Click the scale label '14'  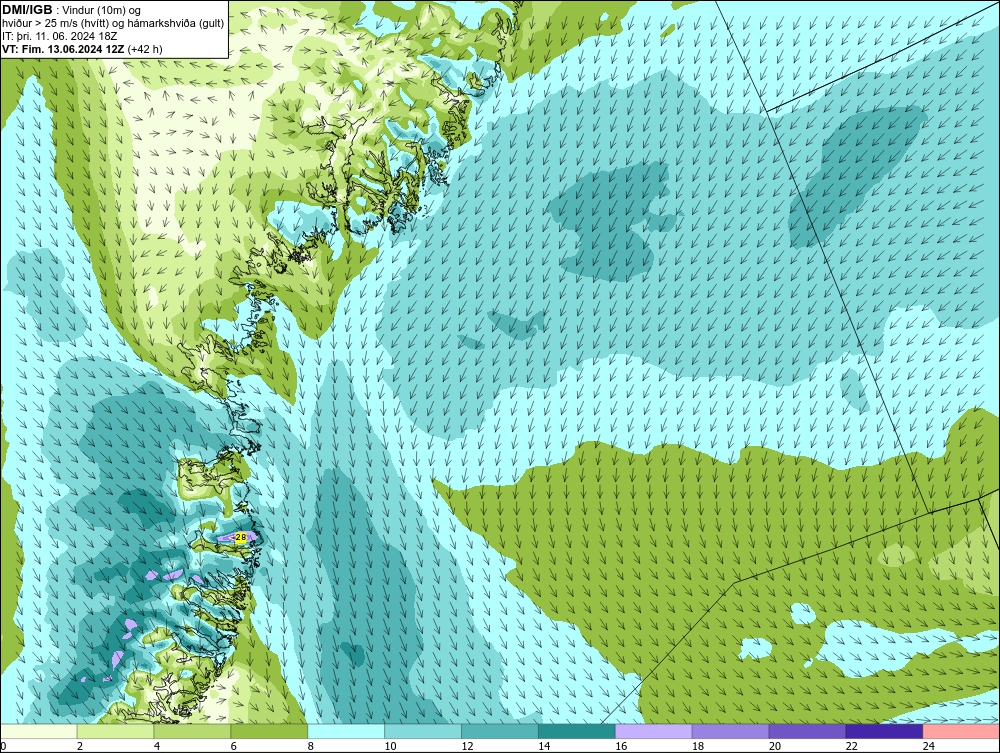544,746
